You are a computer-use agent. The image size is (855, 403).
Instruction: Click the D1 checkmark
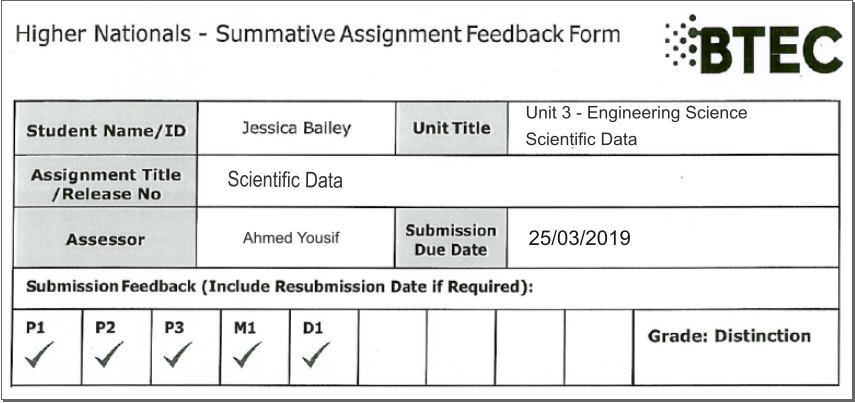[x=315, y=353]
